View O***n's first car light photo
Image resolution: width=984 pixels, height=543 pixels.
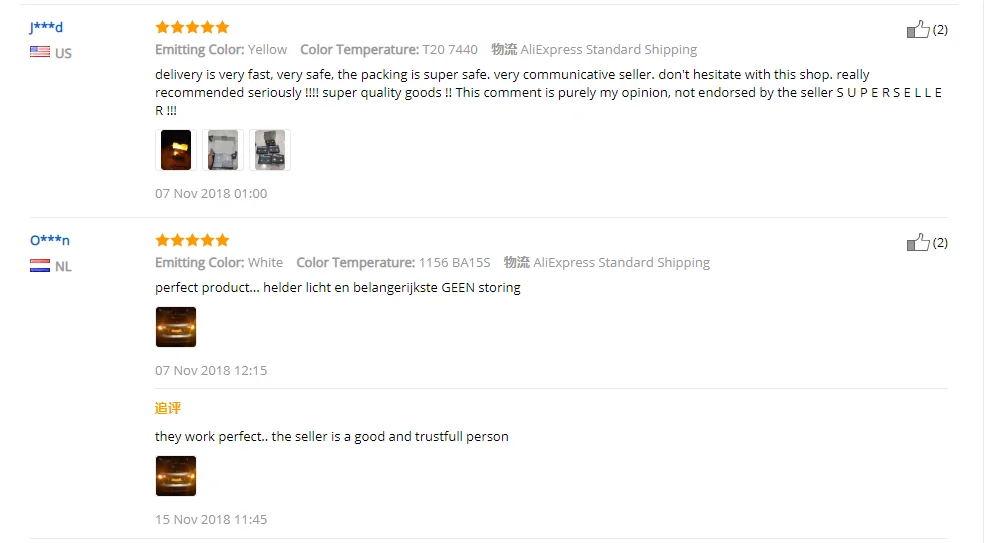coord(176,327)
